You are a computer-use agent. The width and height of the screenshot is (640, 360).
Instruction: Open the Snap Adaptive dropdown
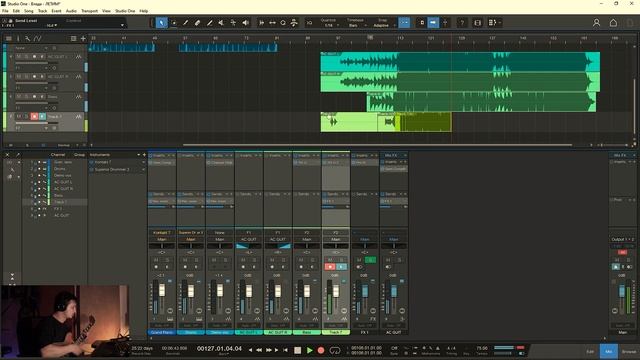[x=382, y=25]
